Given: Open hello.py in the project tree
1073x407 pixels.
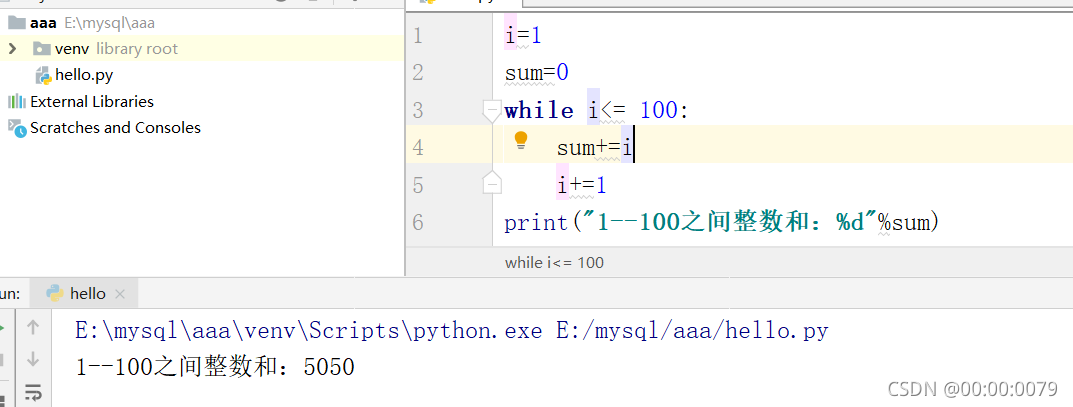Looking at the screenshot, I should pyautogui.click(x=75, y=75).
